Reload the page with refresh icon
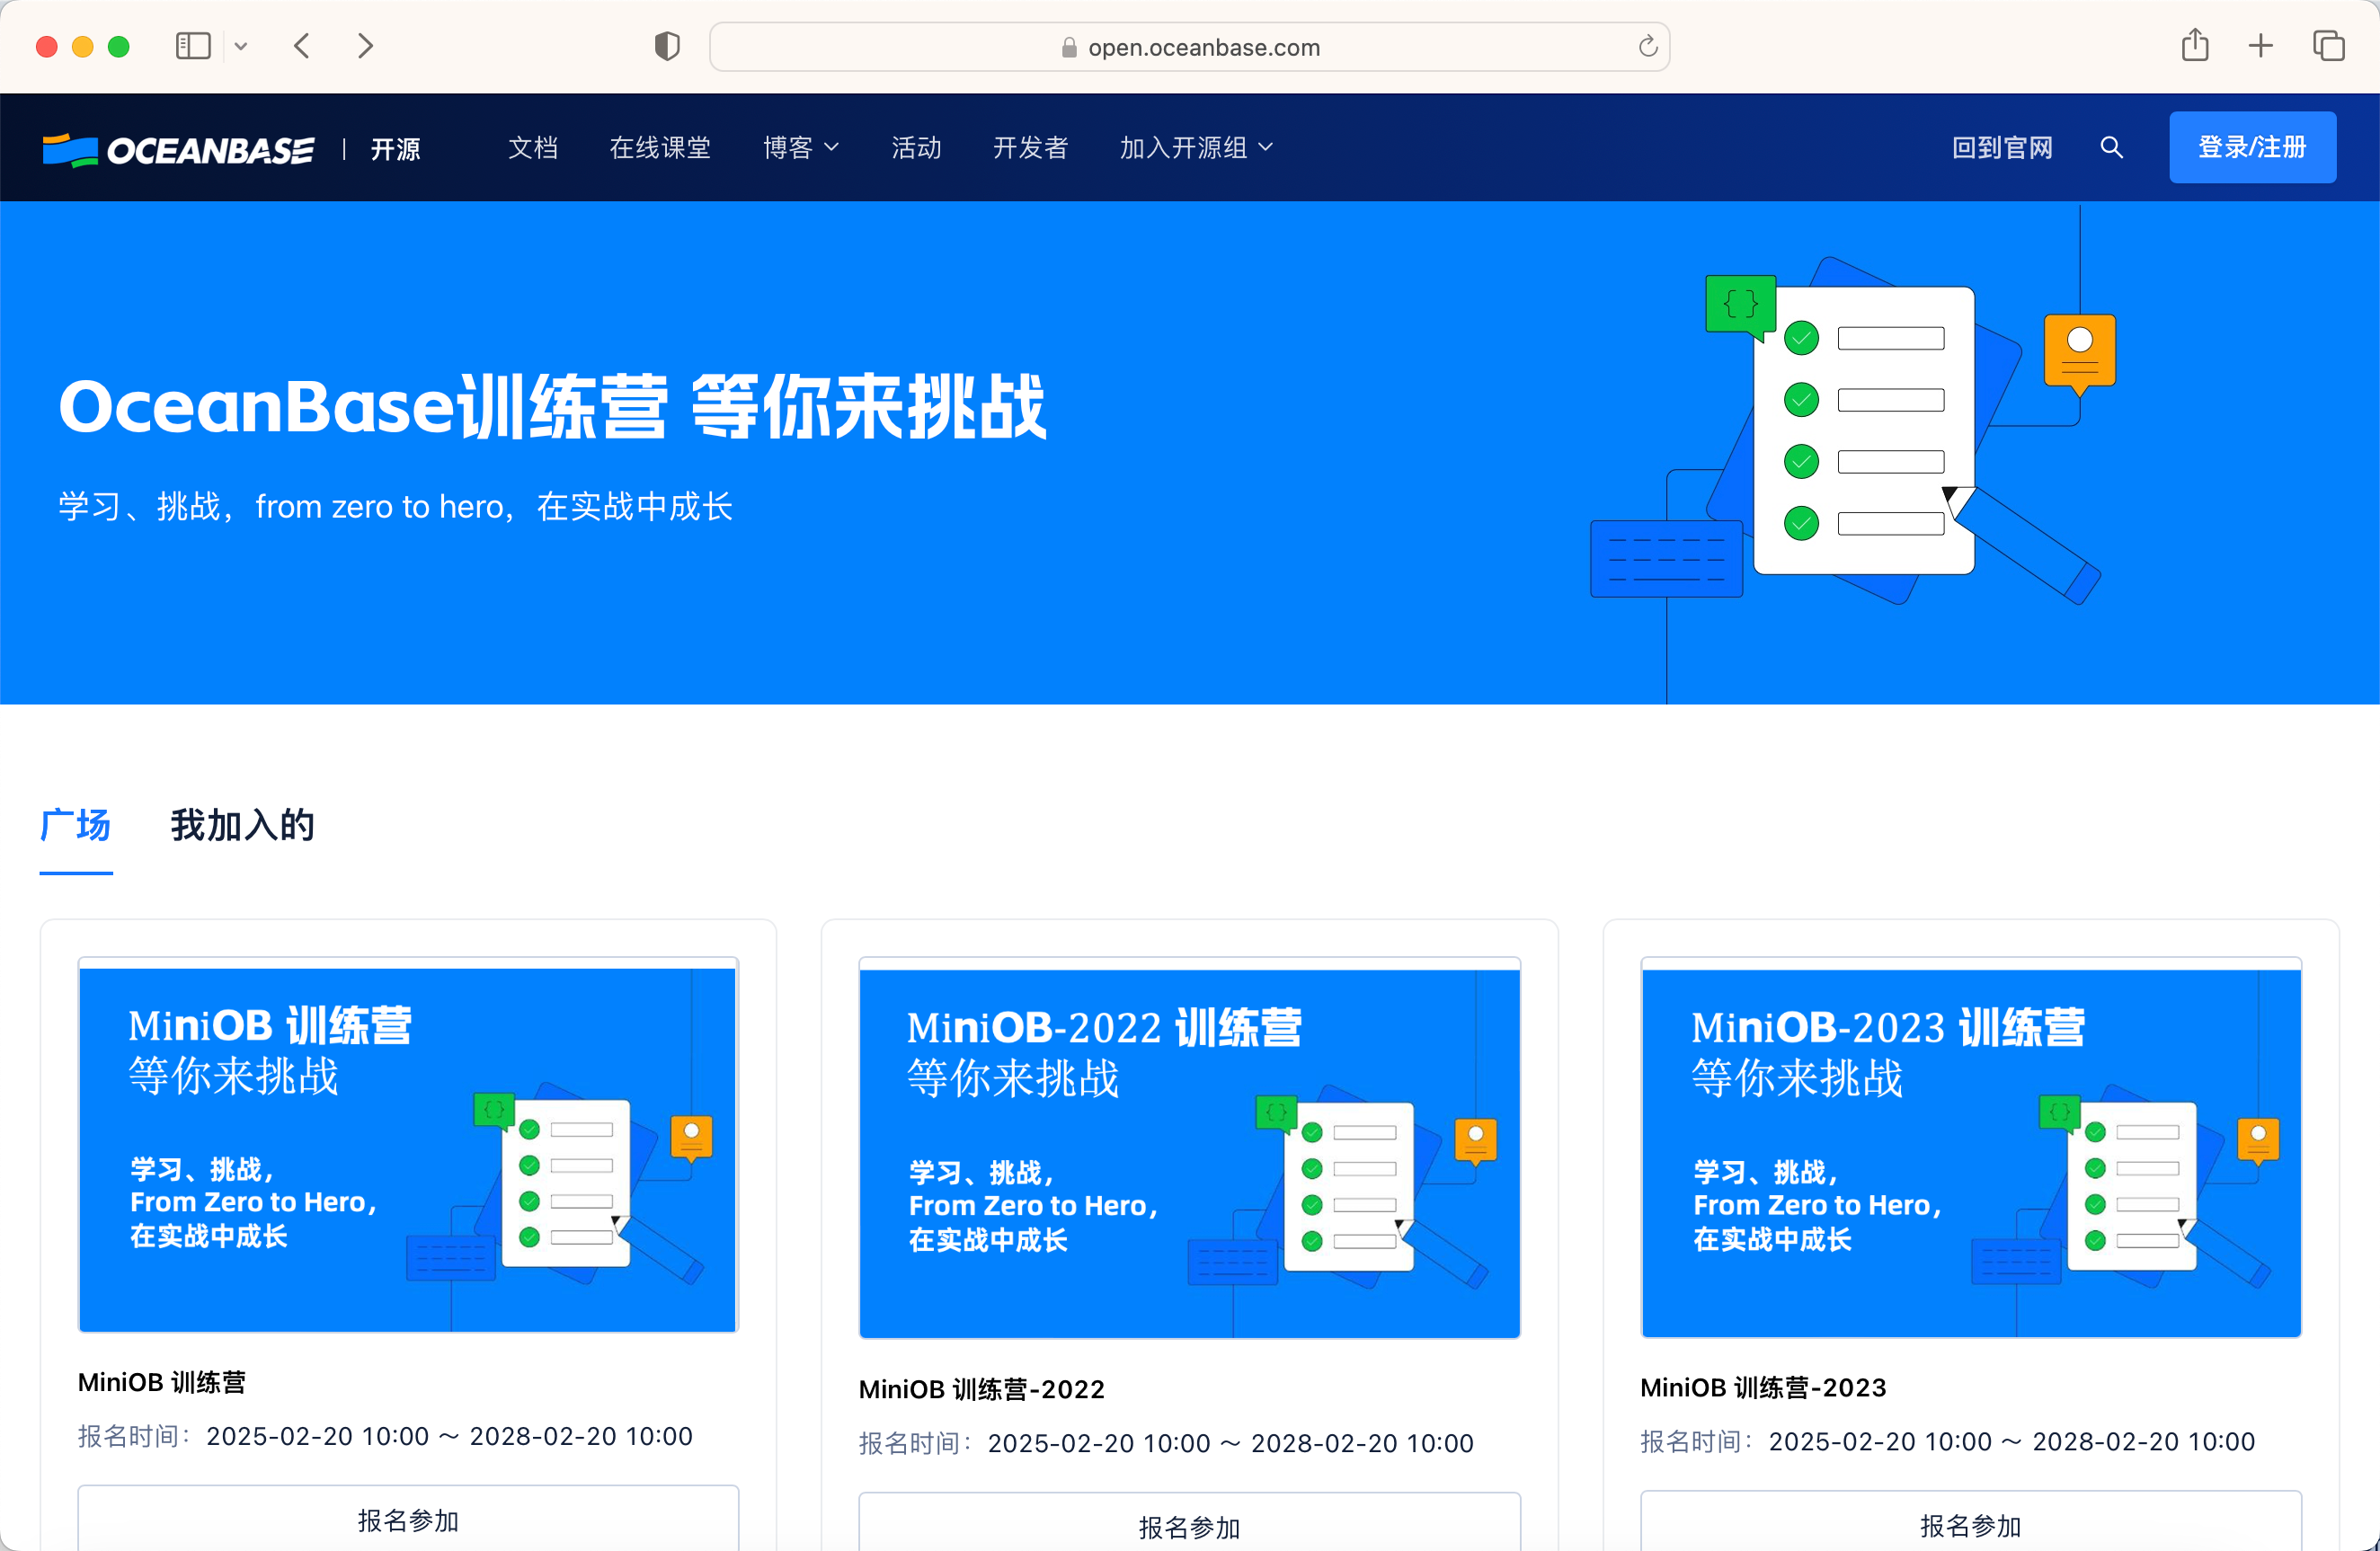The image size is (2380, 1551). (x=1648, y=46)
